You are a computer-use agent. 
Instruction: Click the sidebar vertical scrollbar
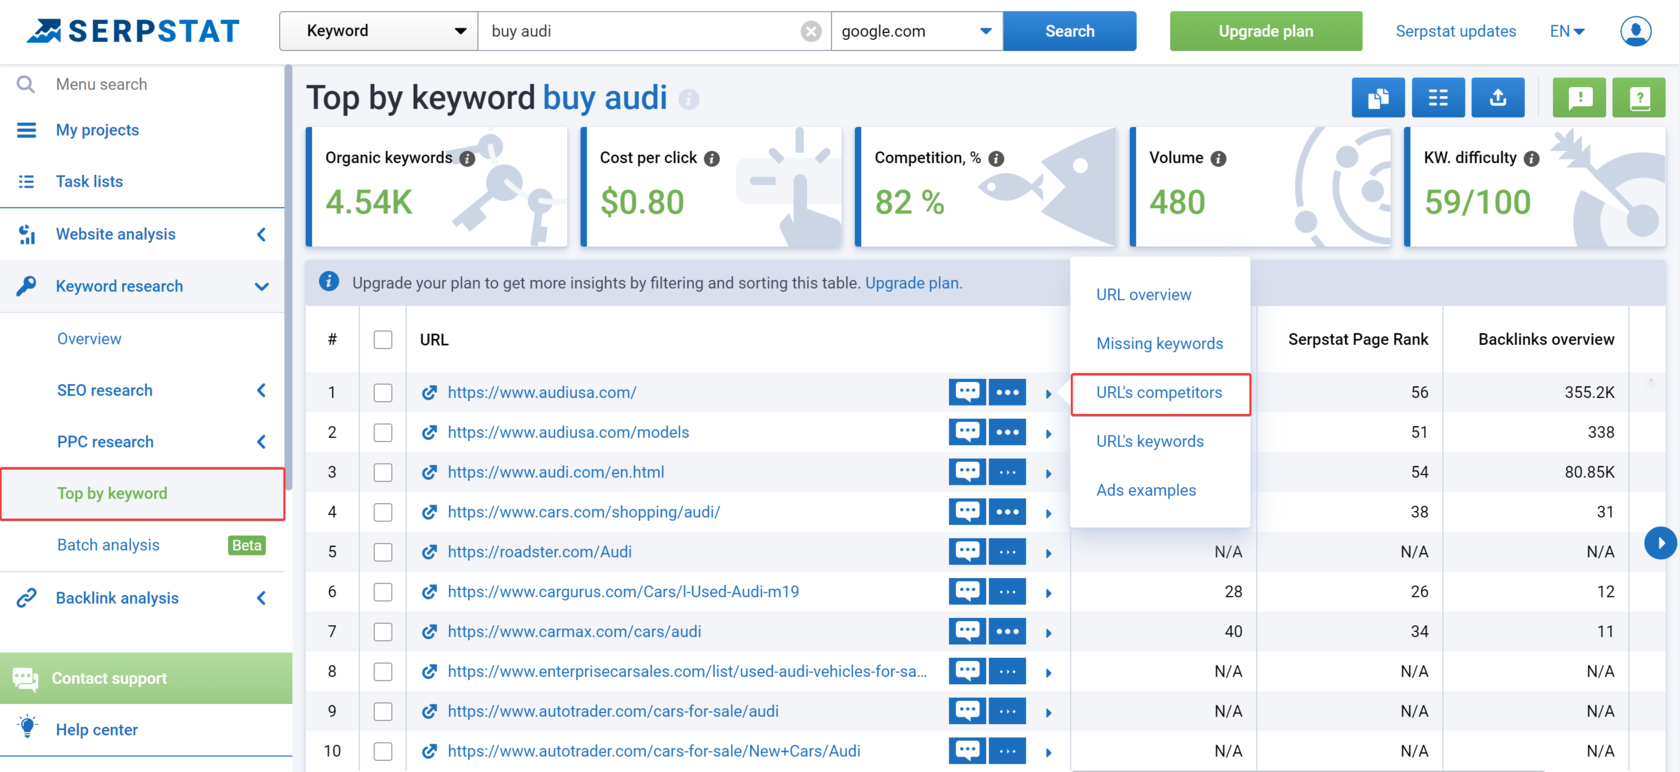[289, 280]
